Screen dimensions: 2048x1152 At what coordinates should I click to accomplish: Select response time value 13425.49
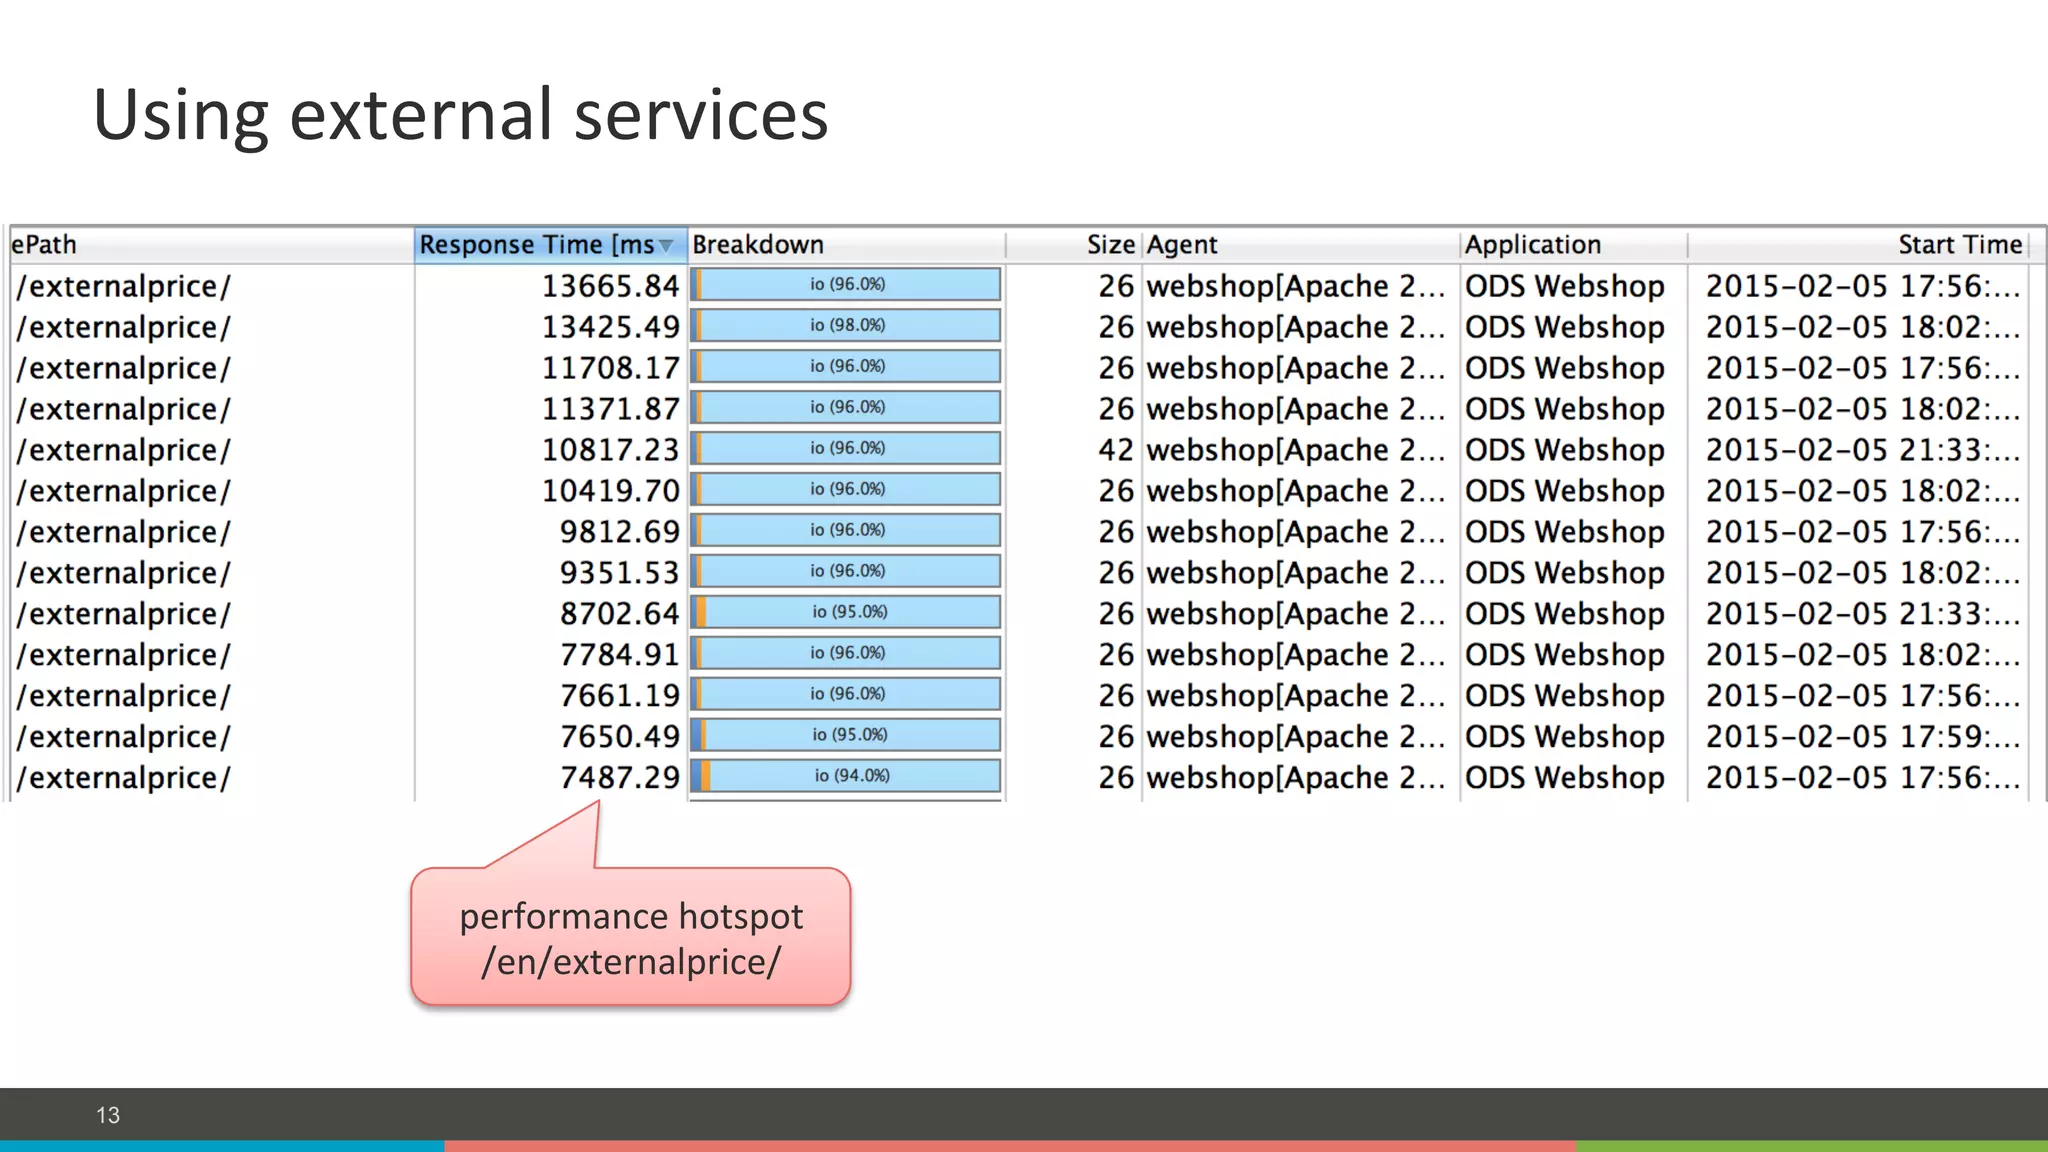(x=610, y=327)
